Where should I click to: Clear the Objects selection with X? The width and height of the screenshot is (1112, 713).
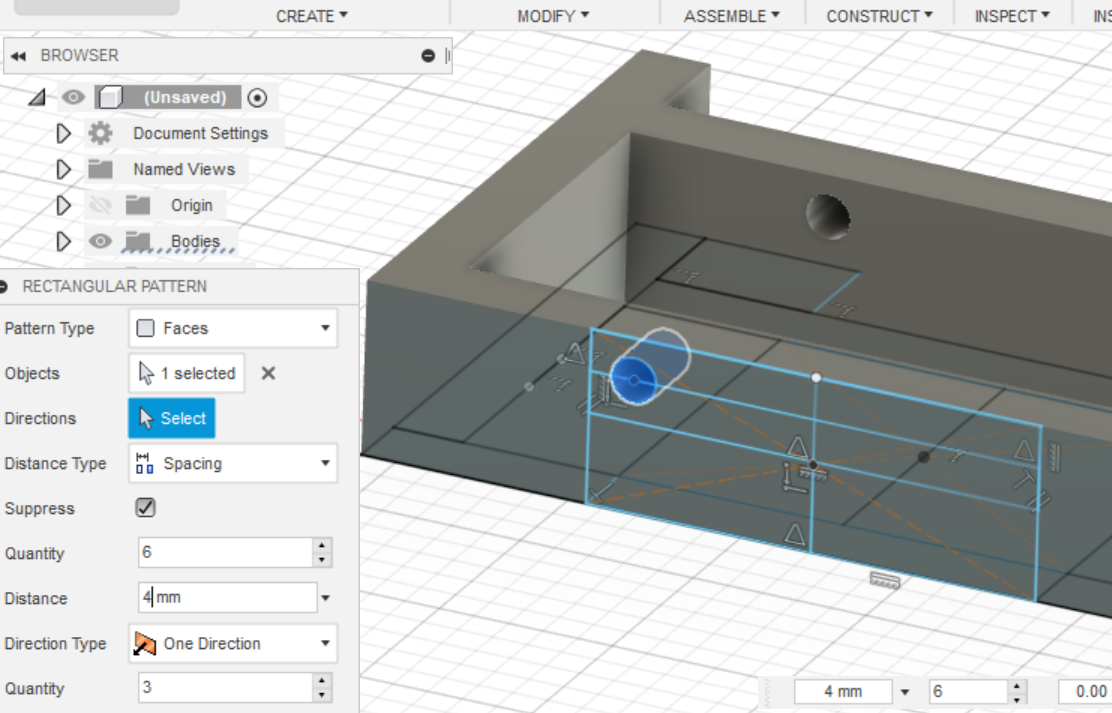click(x=268, y=373)
